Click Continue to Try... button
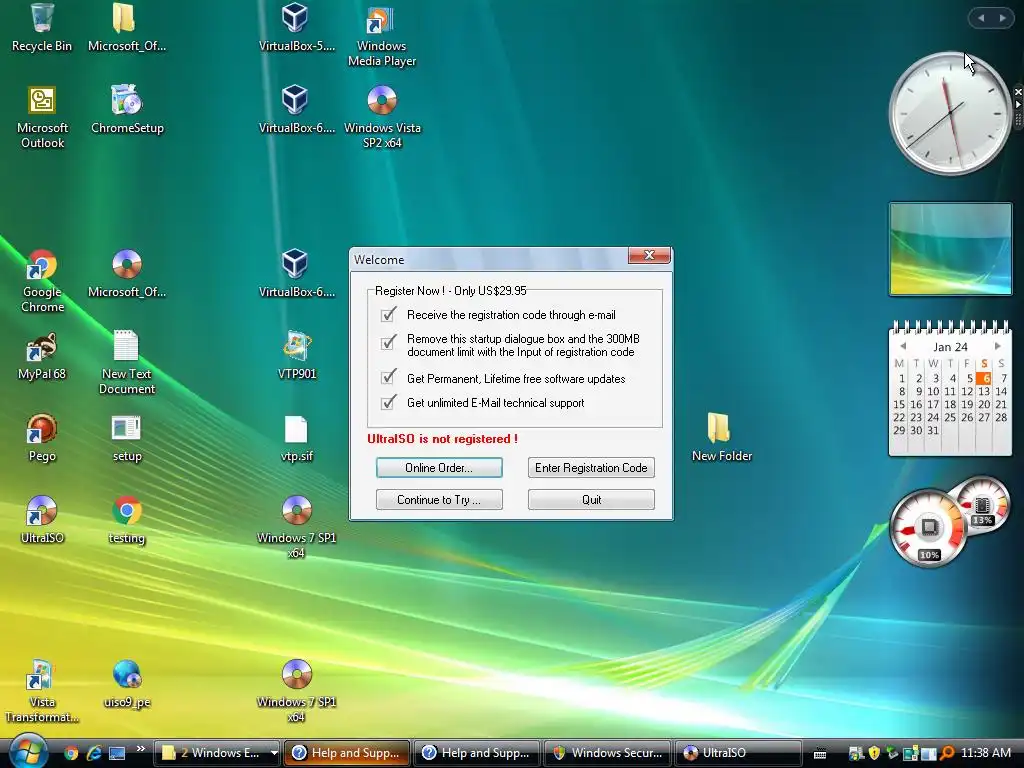 click(439, 500)
